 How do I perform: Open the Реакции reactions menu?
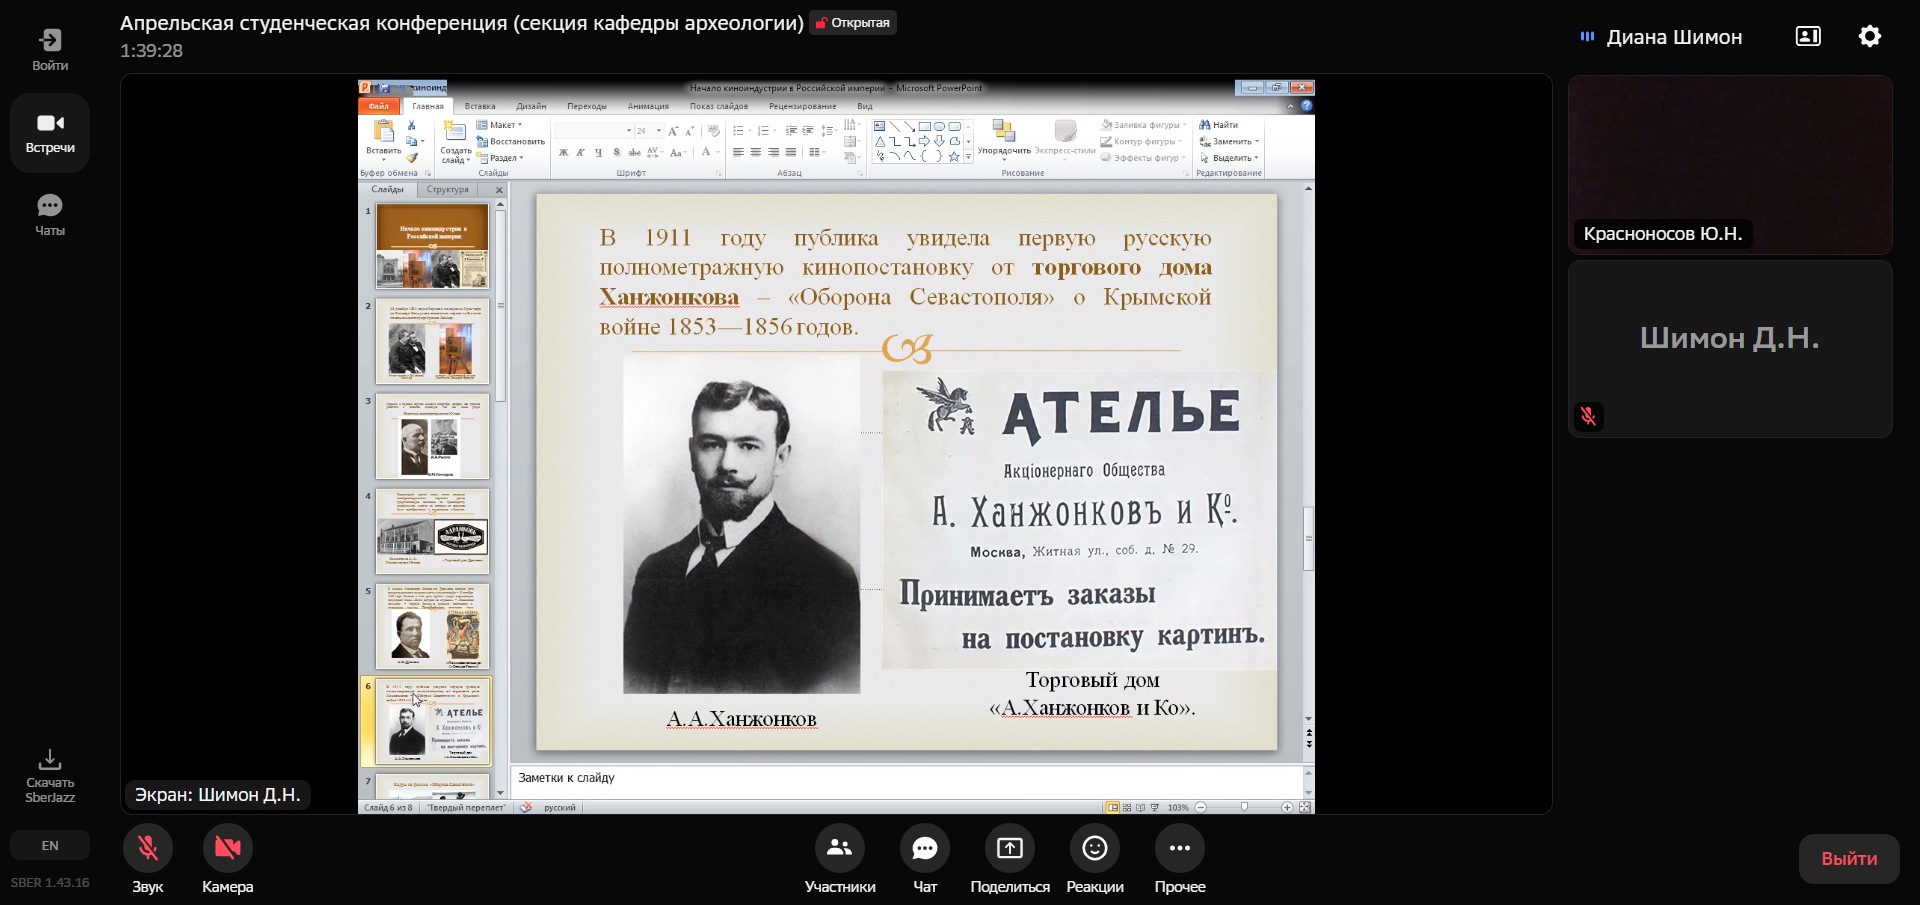point(1095,848)
